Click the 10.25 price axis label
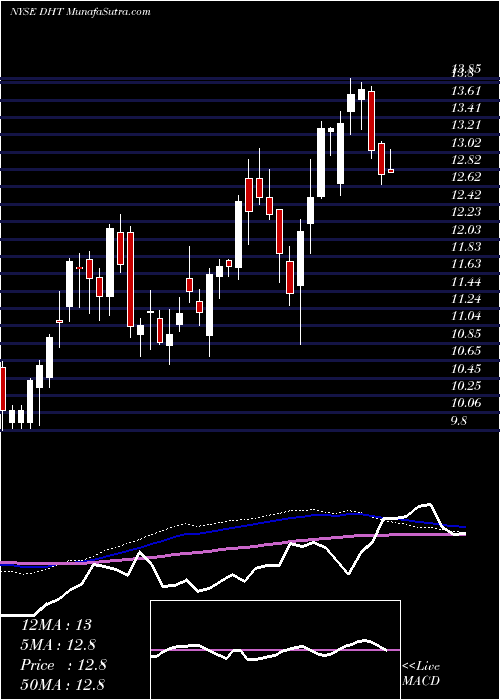 (x=466, y=386)
